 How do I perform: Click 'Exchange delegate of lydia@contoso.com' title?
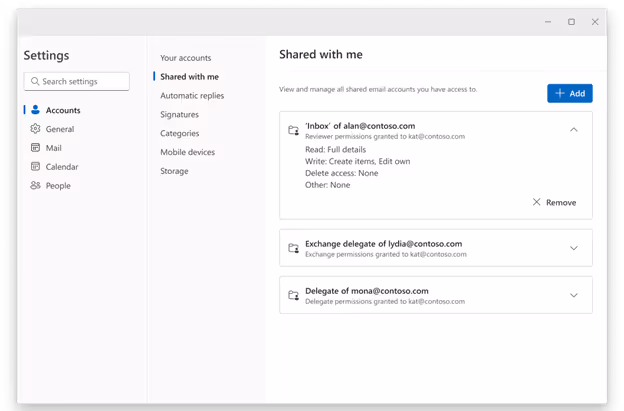coord(383,243)
